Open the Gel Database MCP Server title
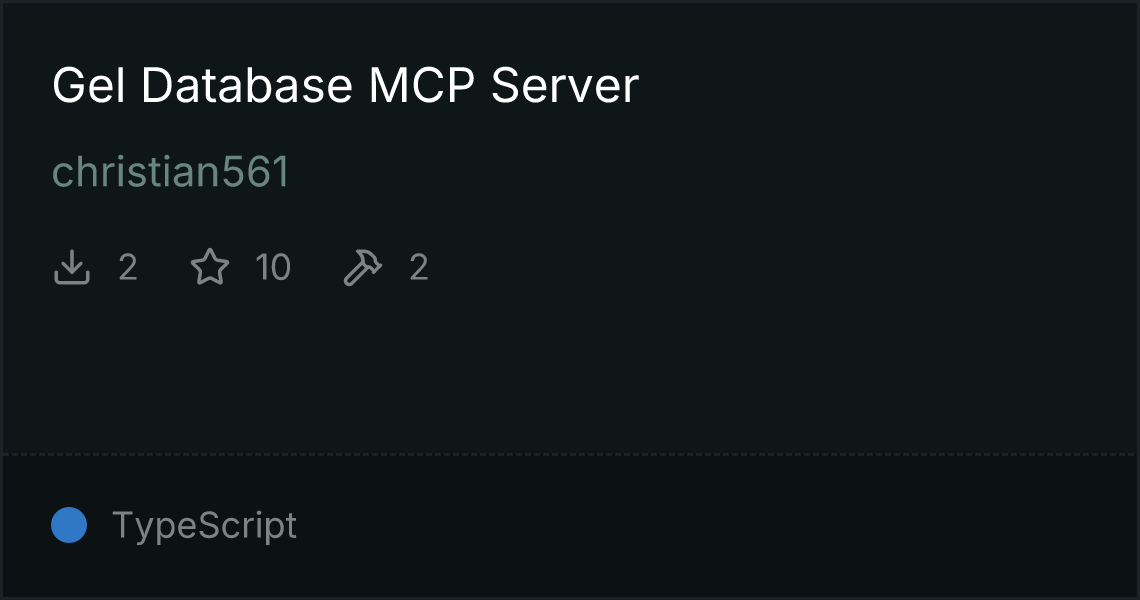 click(x=345, y=86)
